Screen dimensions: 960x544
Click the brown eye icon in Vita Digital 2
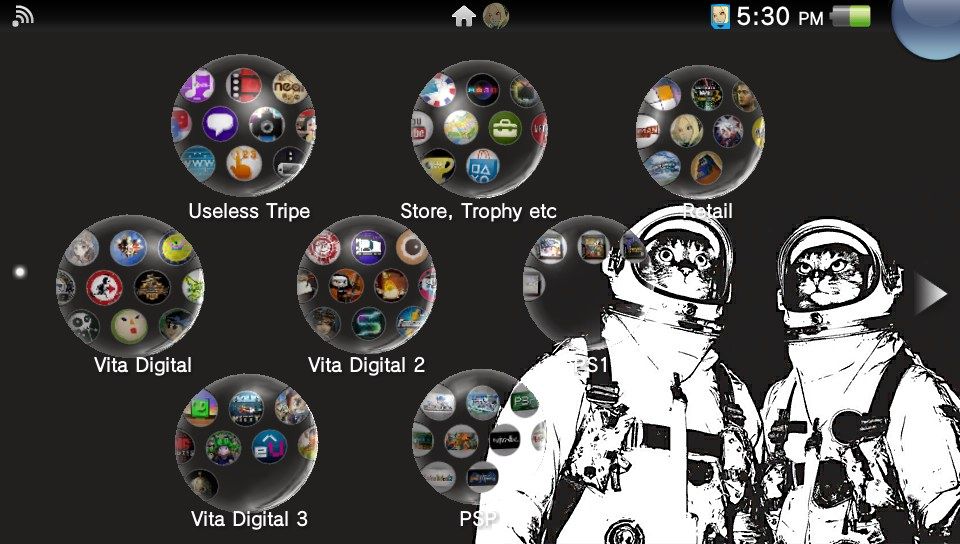(411, 247)
